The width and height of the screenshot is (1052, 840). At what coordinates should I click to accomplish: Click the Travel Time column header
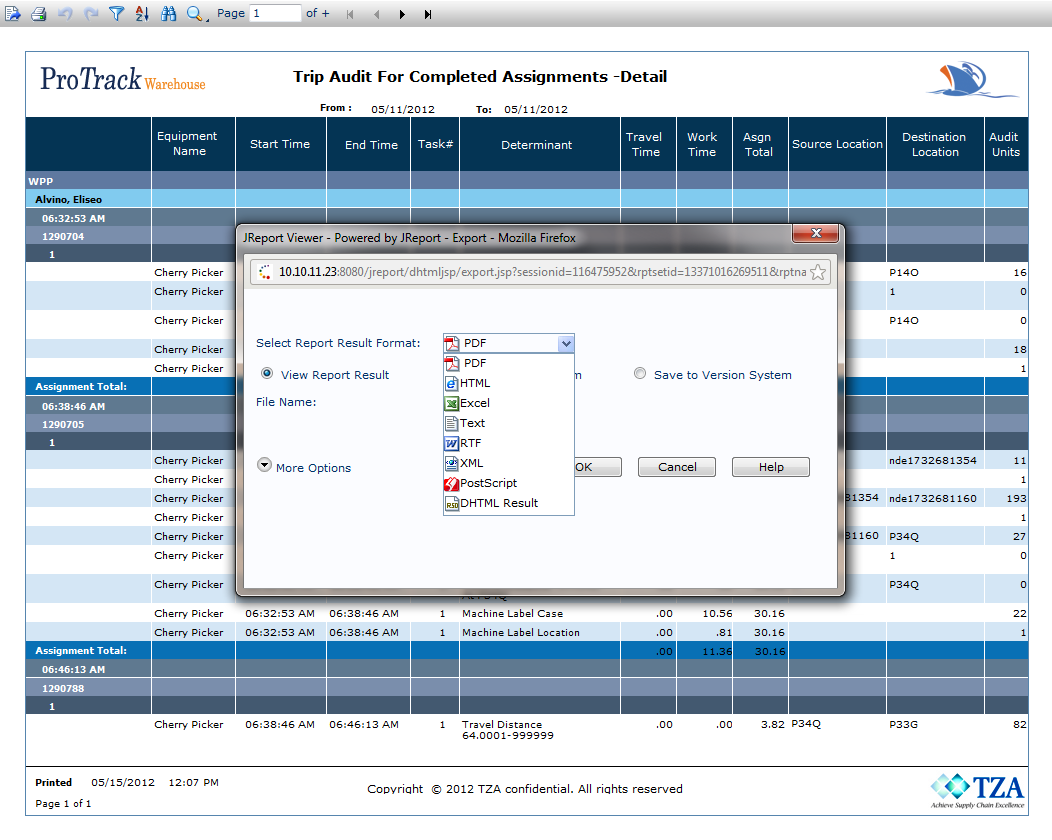click(648, 144)
